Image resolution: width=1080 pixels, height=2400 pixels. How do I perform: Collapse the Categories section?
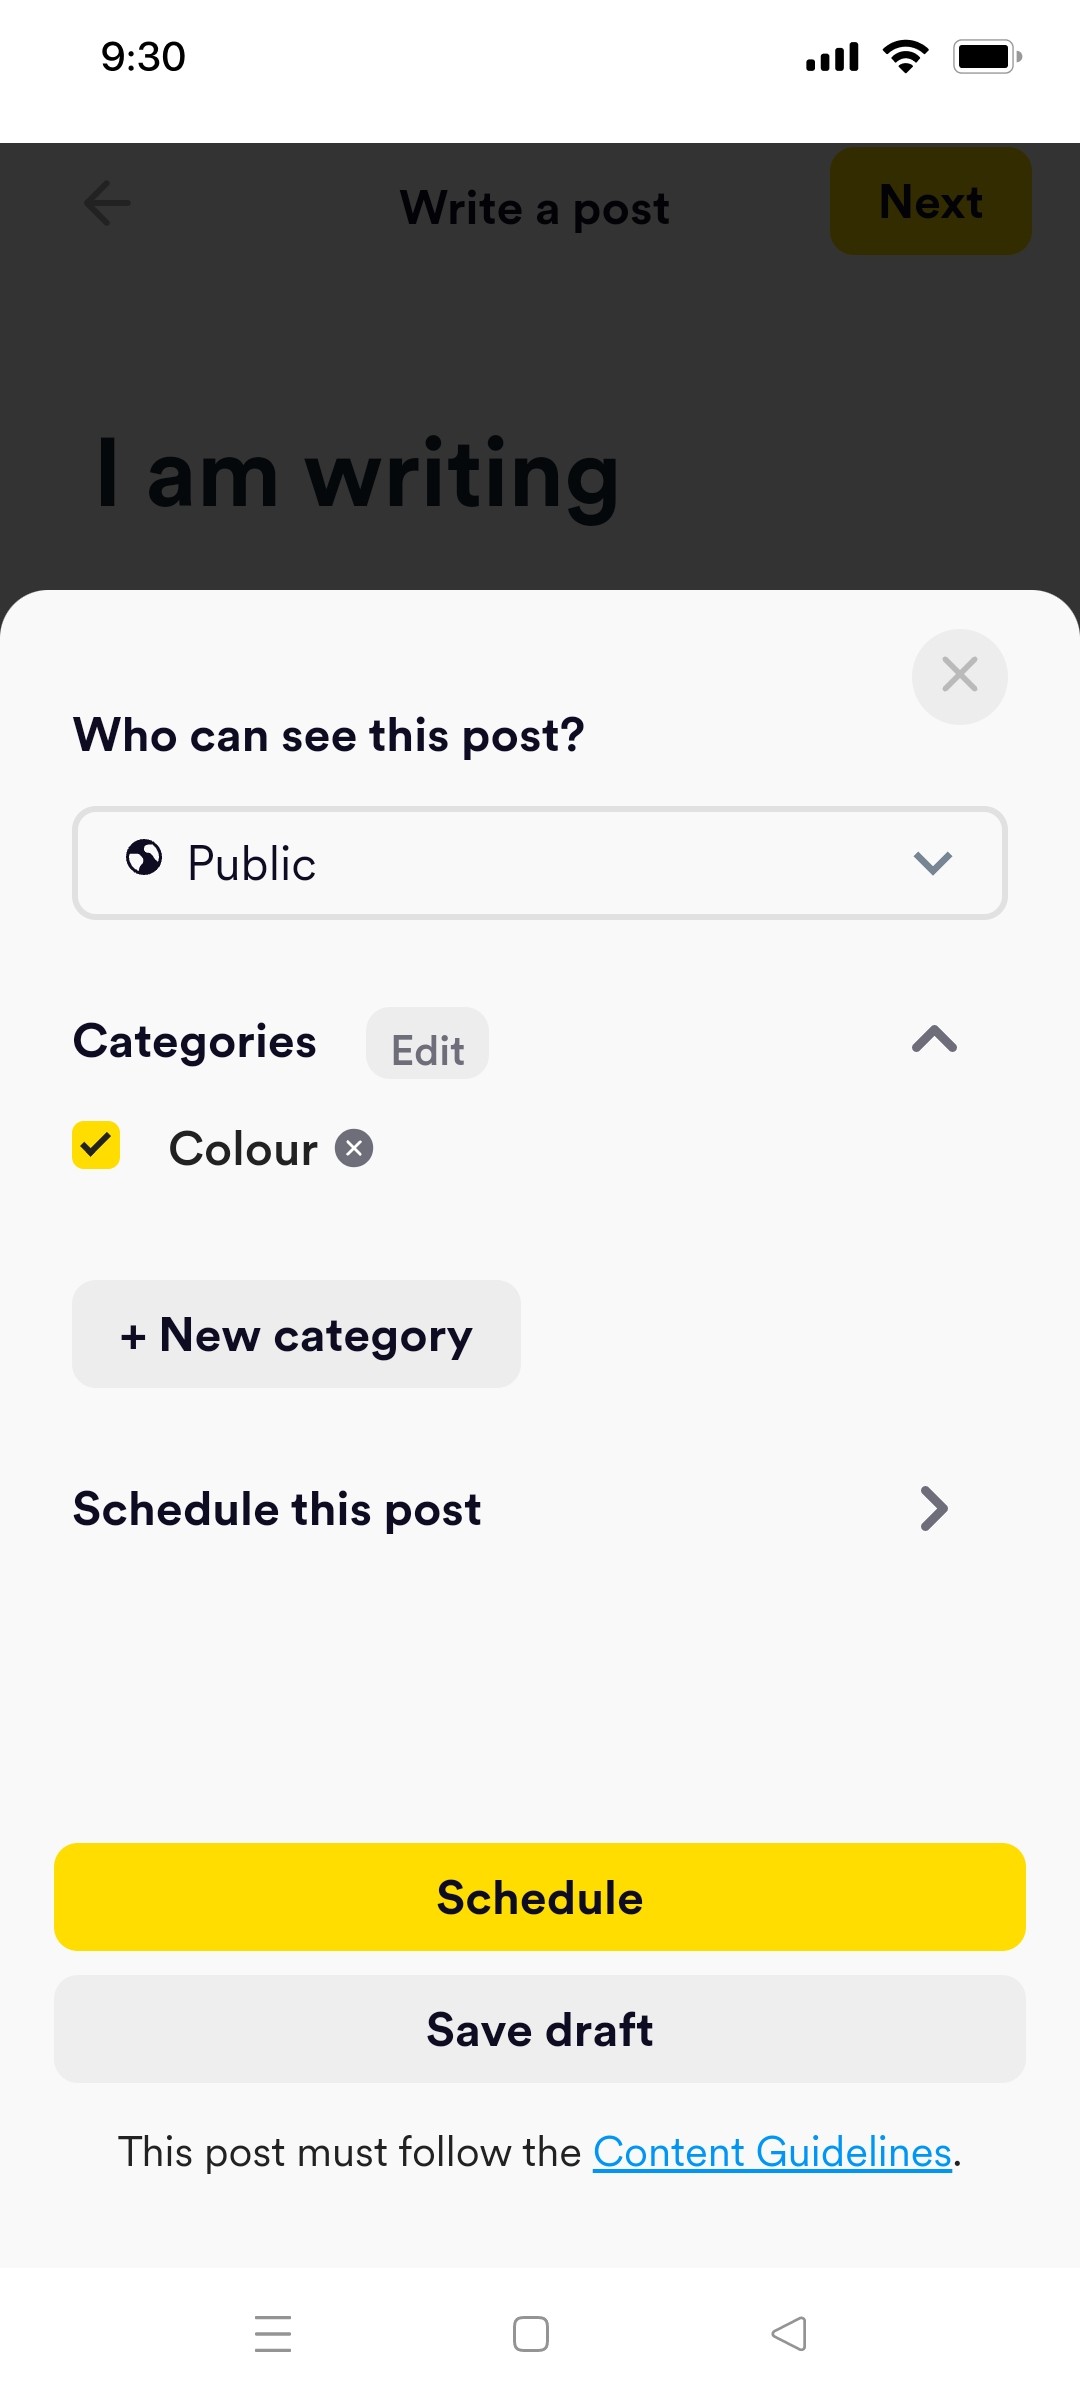(934, 1041)
